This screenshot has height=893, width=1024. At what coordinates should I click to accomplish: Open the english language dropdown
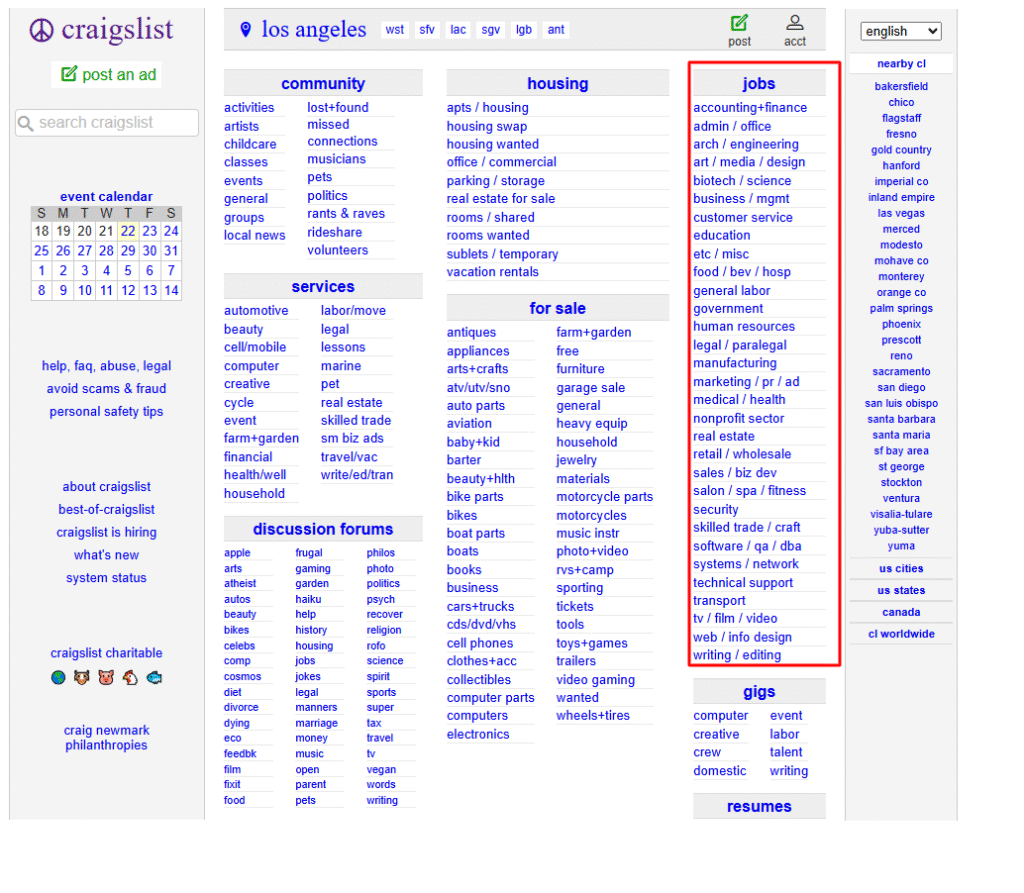[901, 31]
